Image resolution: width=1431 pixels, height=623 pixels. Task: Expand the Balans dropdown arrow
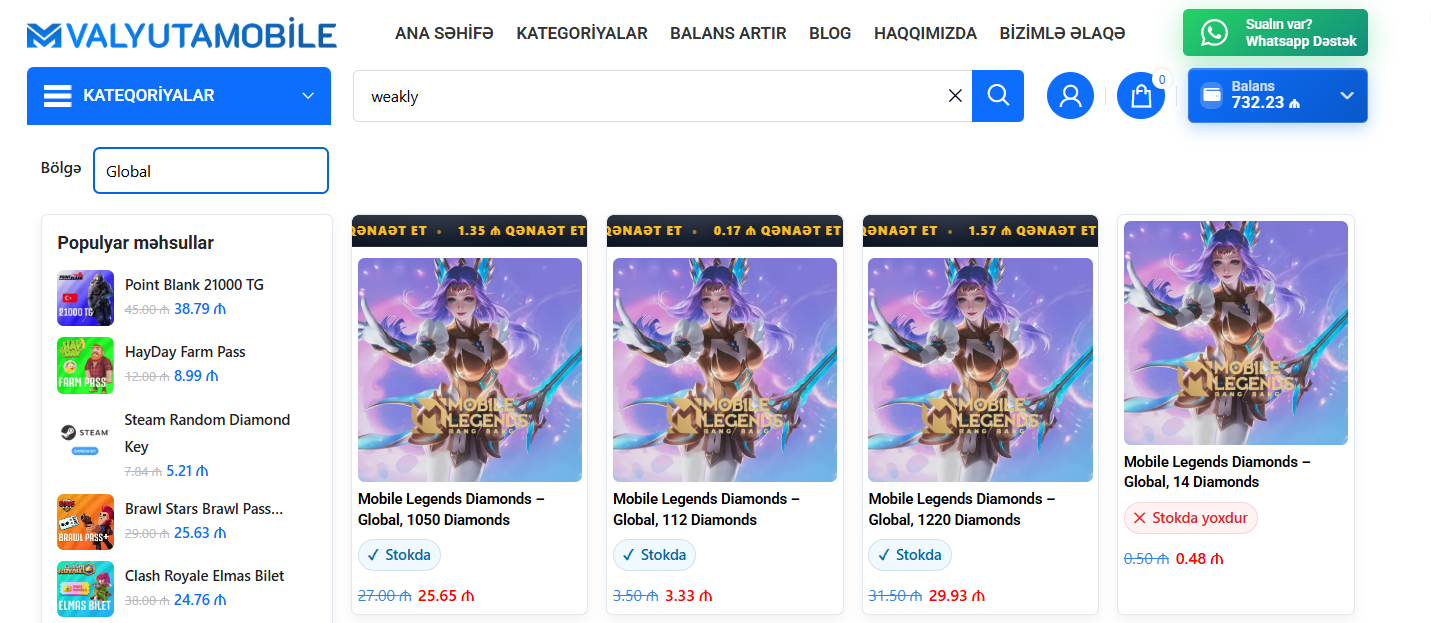point(1347,95)
